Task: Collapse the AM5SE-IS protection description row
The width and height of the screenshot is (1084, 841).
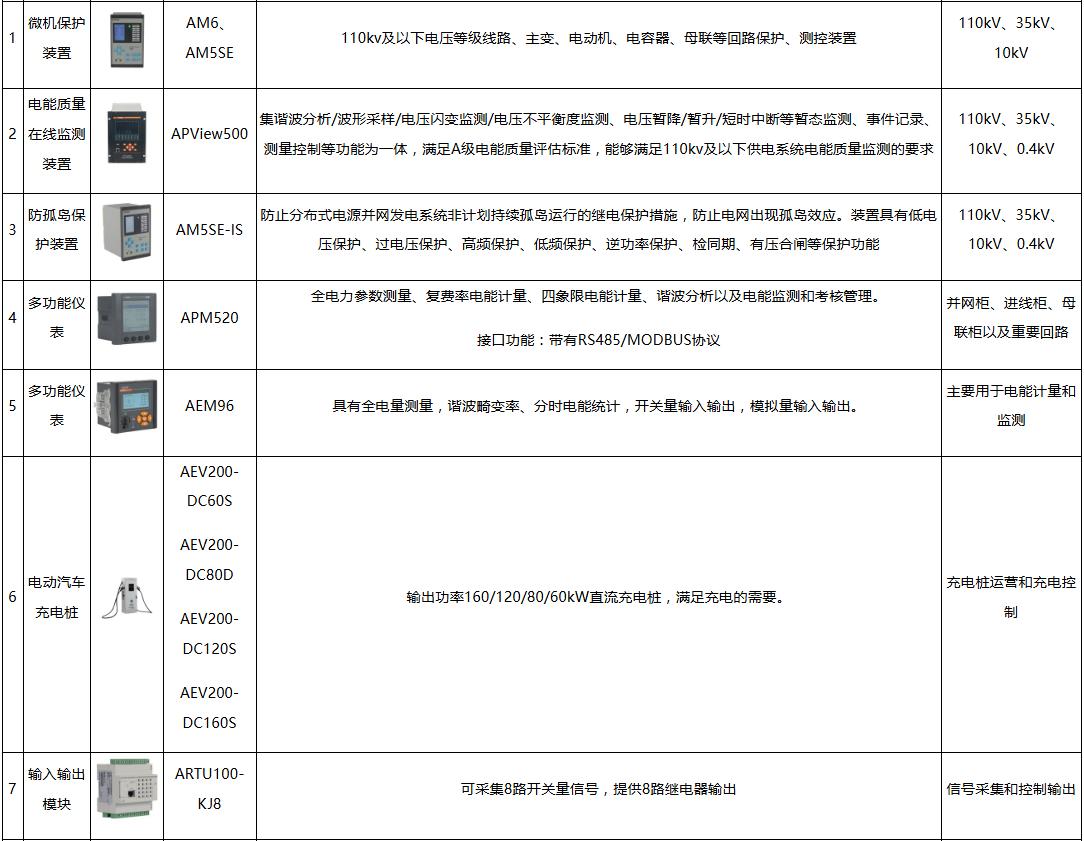Action: (600, 229)
